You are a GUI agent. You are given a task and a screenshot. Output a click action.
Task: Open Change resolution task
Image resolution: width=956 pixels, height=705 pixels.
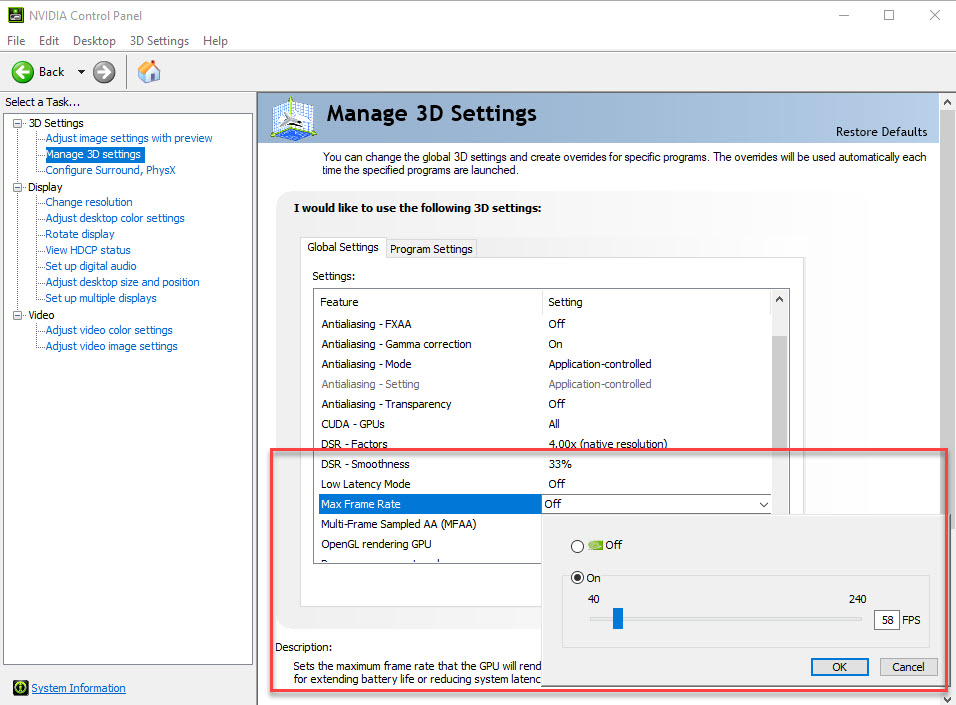[89, 202]
